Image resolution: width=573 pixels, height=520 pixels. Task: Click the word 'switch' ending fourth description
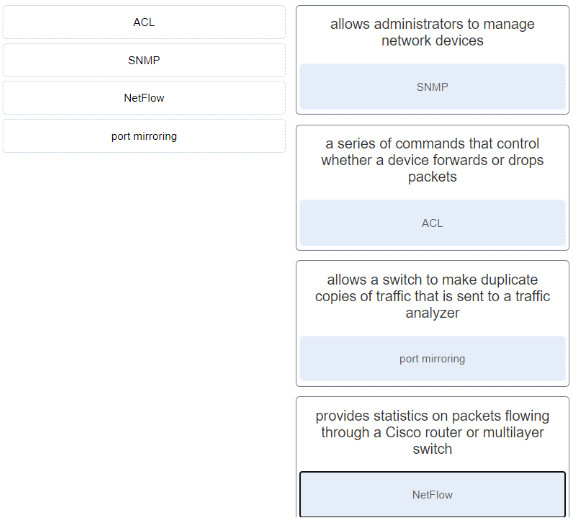(x=432, y=449)
